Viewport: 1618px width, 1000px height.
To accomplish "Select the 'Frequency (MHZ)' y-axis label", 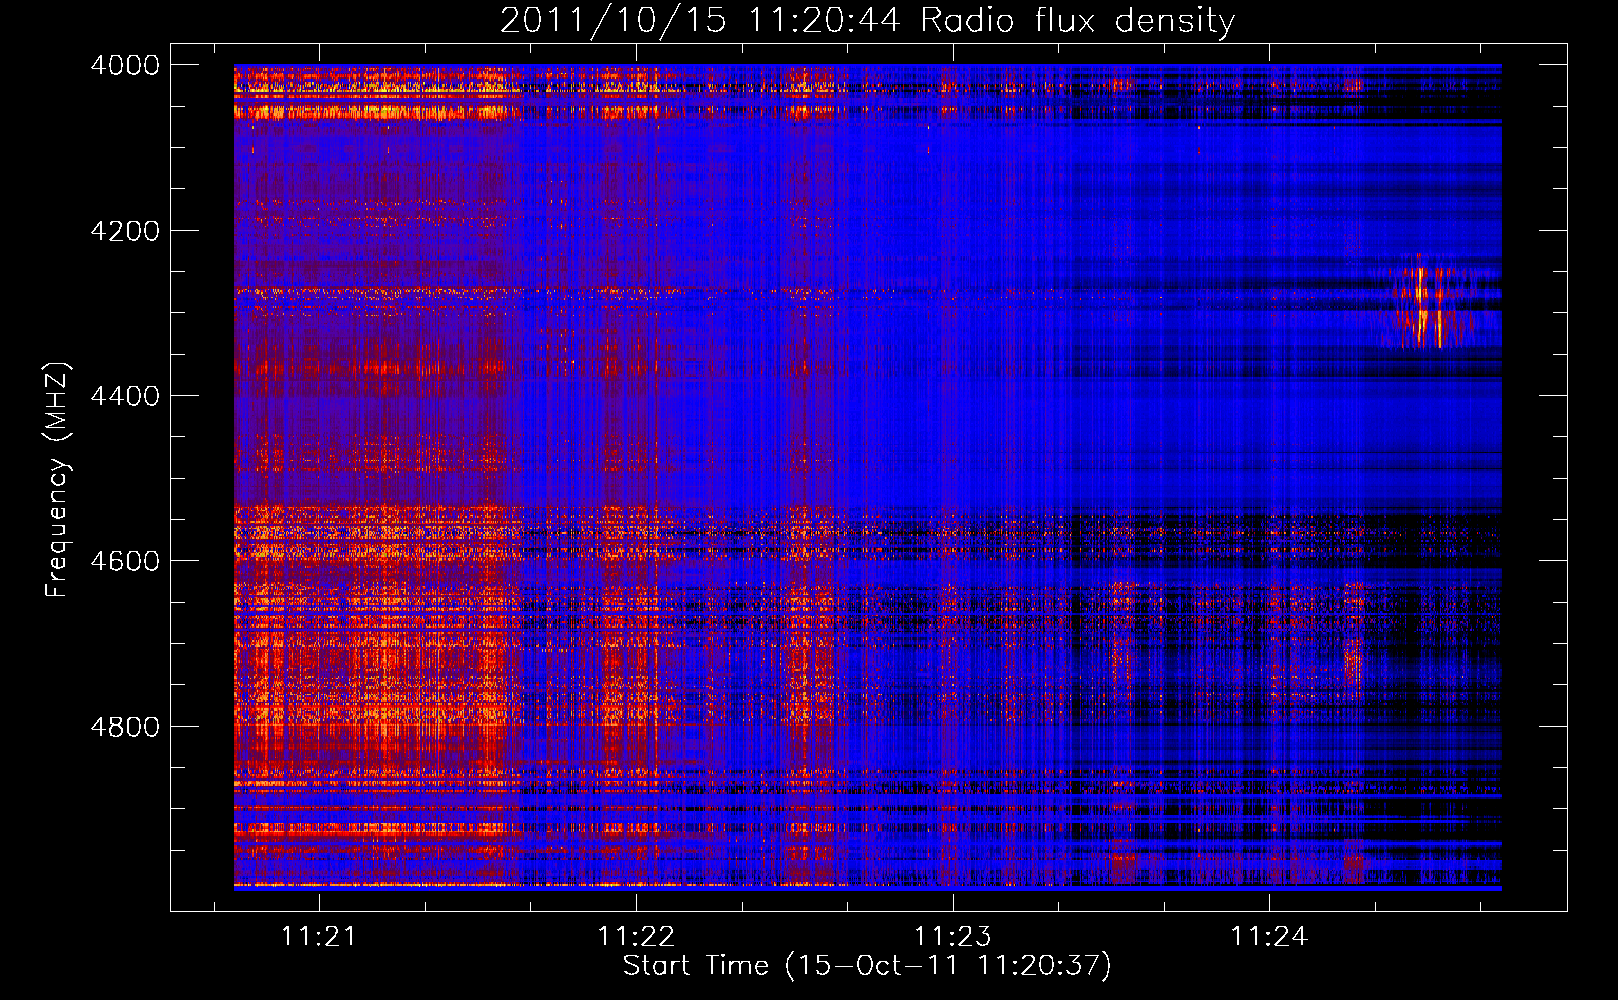I will tap(58, 480).
